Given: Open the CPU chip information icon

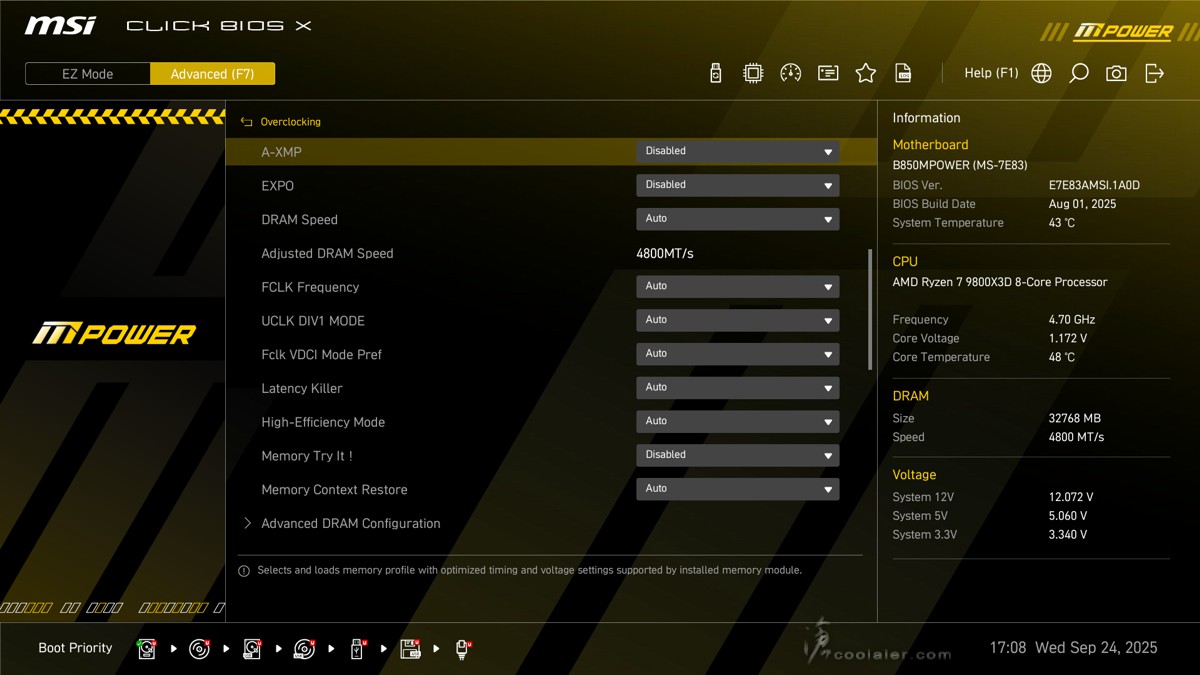Looking at the screenshot, I should point(753,73).
